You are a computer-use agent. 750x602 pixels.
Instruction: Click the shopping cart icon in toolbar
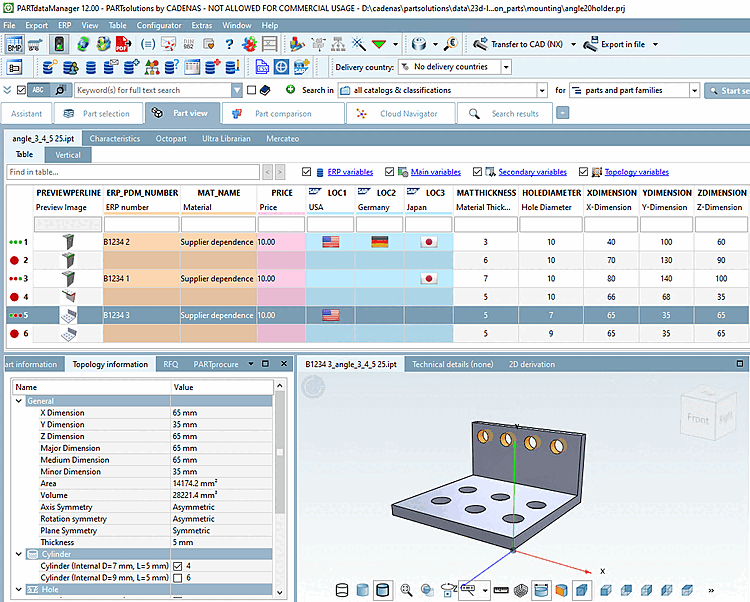(35, 44)
